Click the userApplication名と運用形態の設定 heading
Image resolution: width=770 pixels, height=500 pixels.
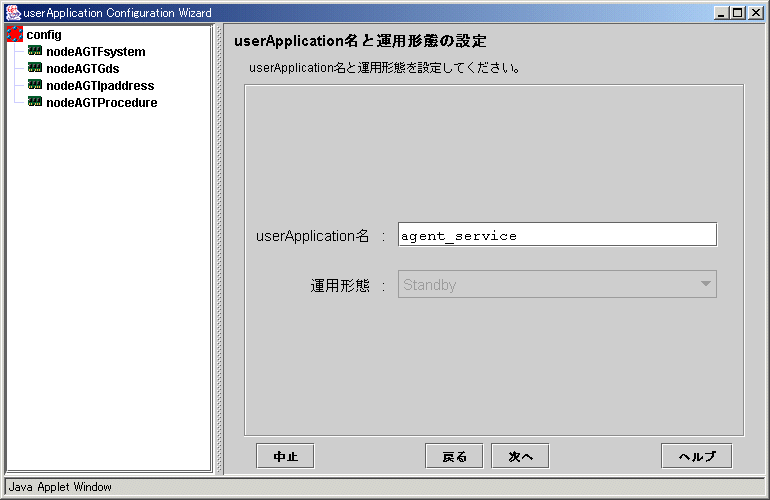(x=360, y=41)
